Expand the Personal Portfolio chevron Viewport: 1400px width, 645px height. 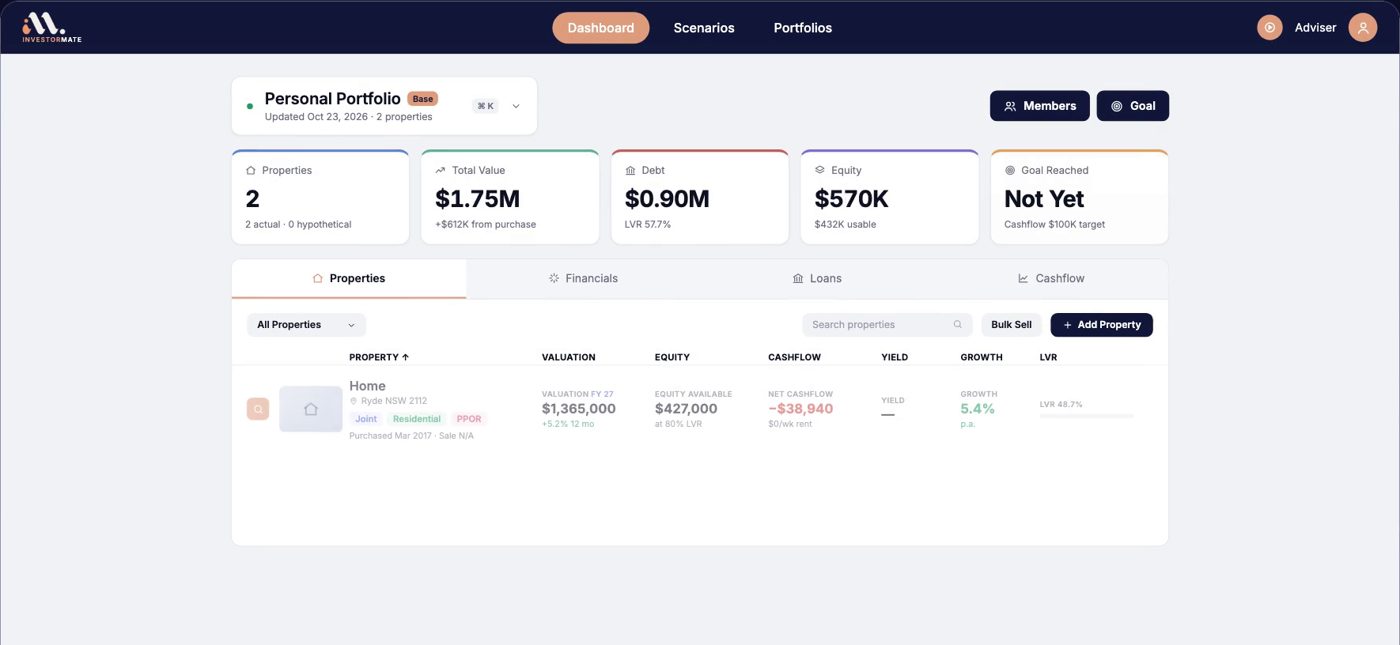516,106
